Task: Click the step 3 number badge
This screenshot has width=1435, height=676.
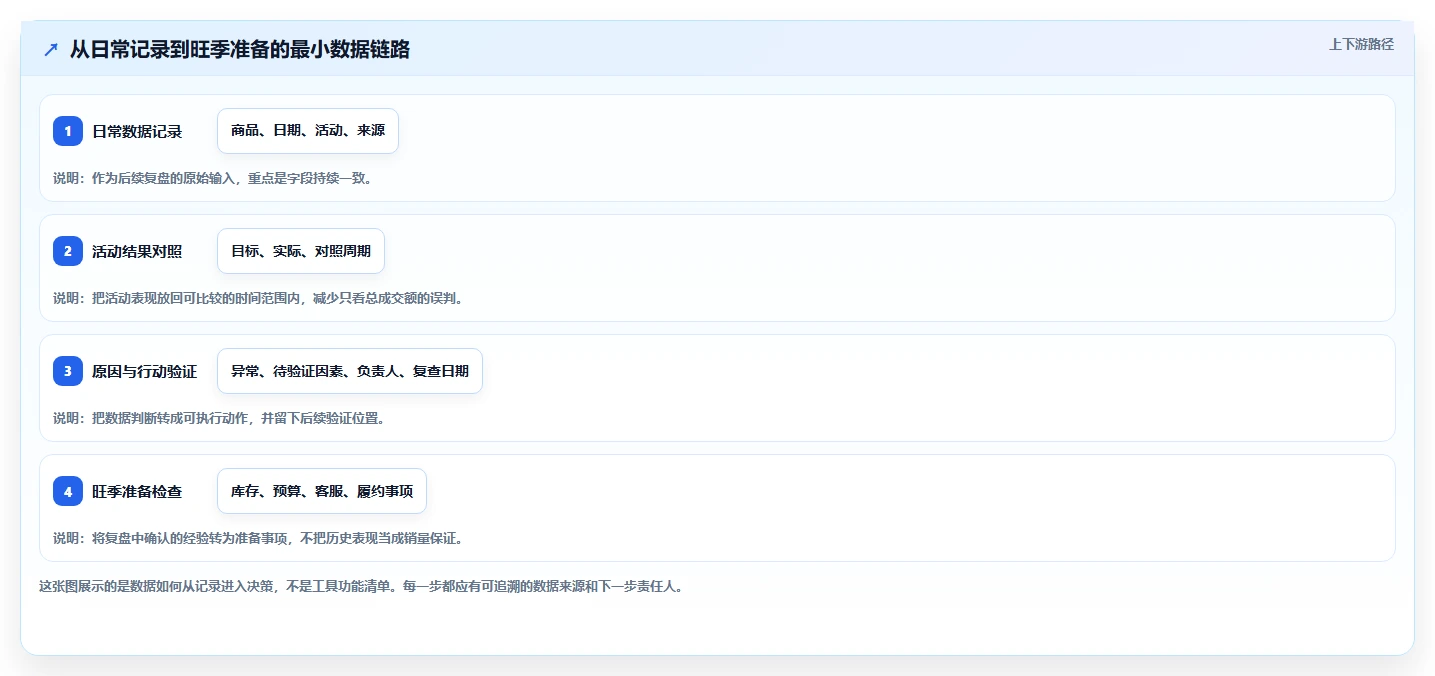Action: [x=68, y=371]
